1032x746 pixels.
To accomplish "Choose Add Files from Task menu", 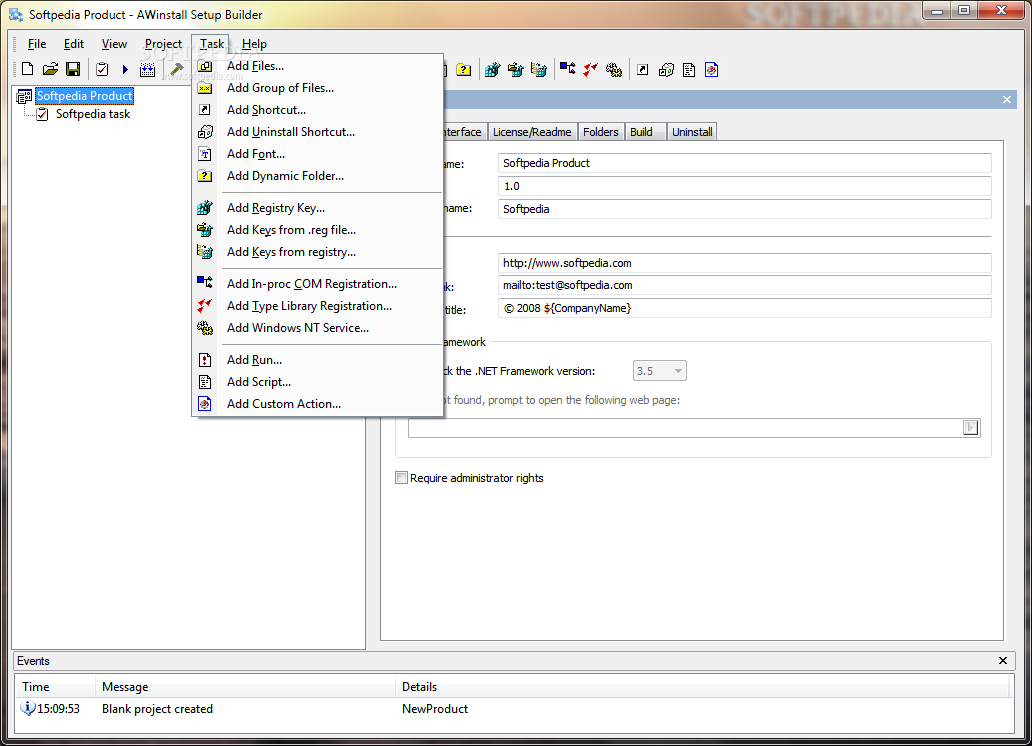I will (318, 66).
